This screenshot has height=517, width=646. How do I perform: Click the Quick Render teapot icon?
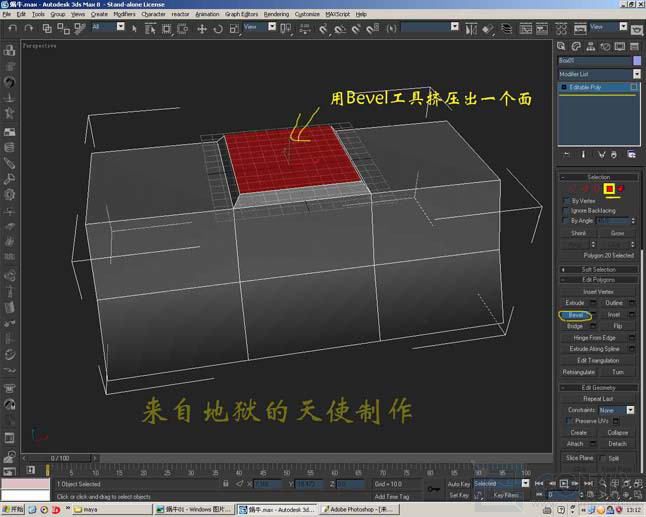(x=637, y=29)
